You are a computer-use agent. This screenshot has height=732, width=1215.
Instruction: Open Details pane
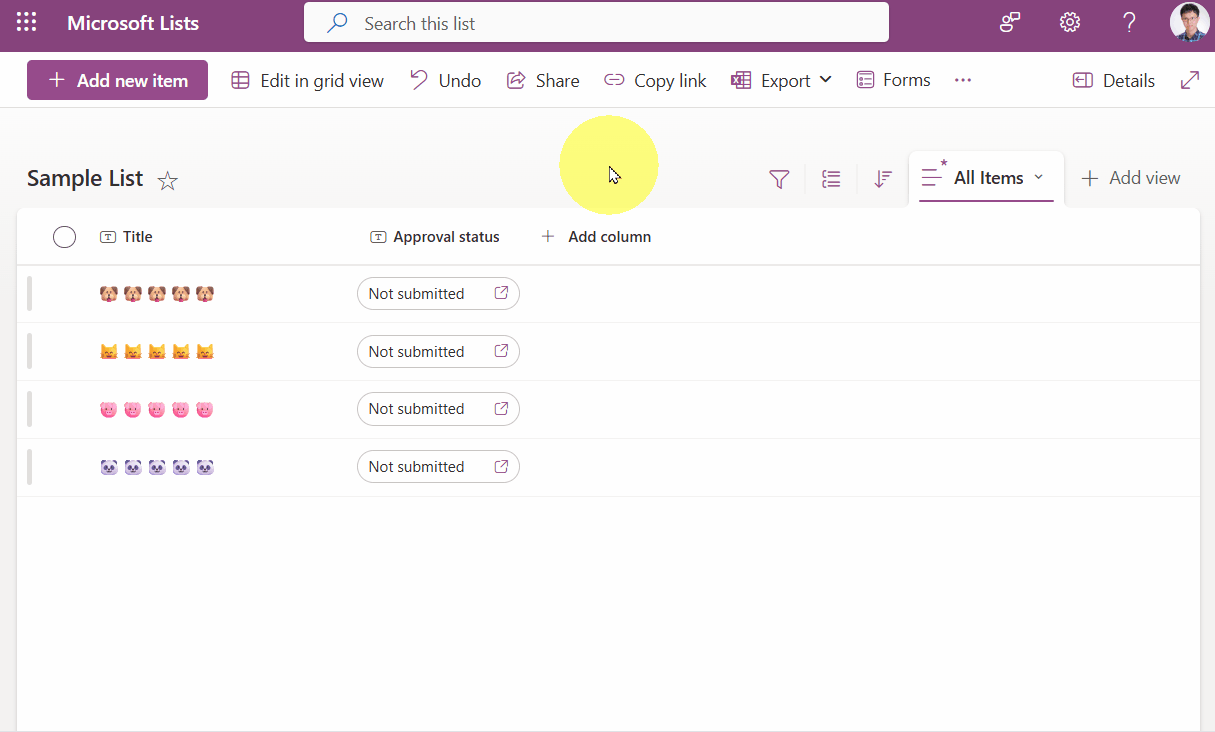coord(1113,81)
